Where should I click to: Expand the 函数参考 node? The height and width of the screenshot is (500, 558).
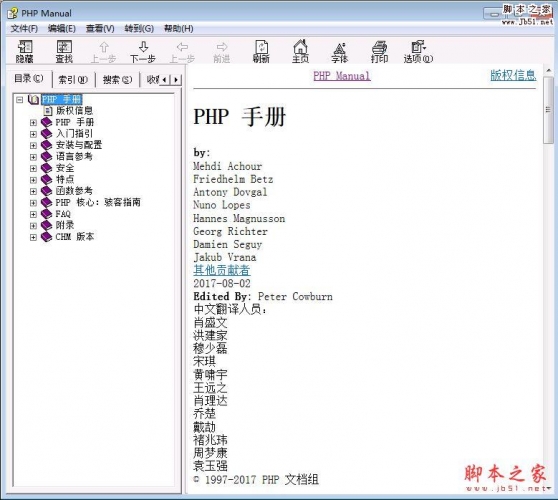click(33, 191)
